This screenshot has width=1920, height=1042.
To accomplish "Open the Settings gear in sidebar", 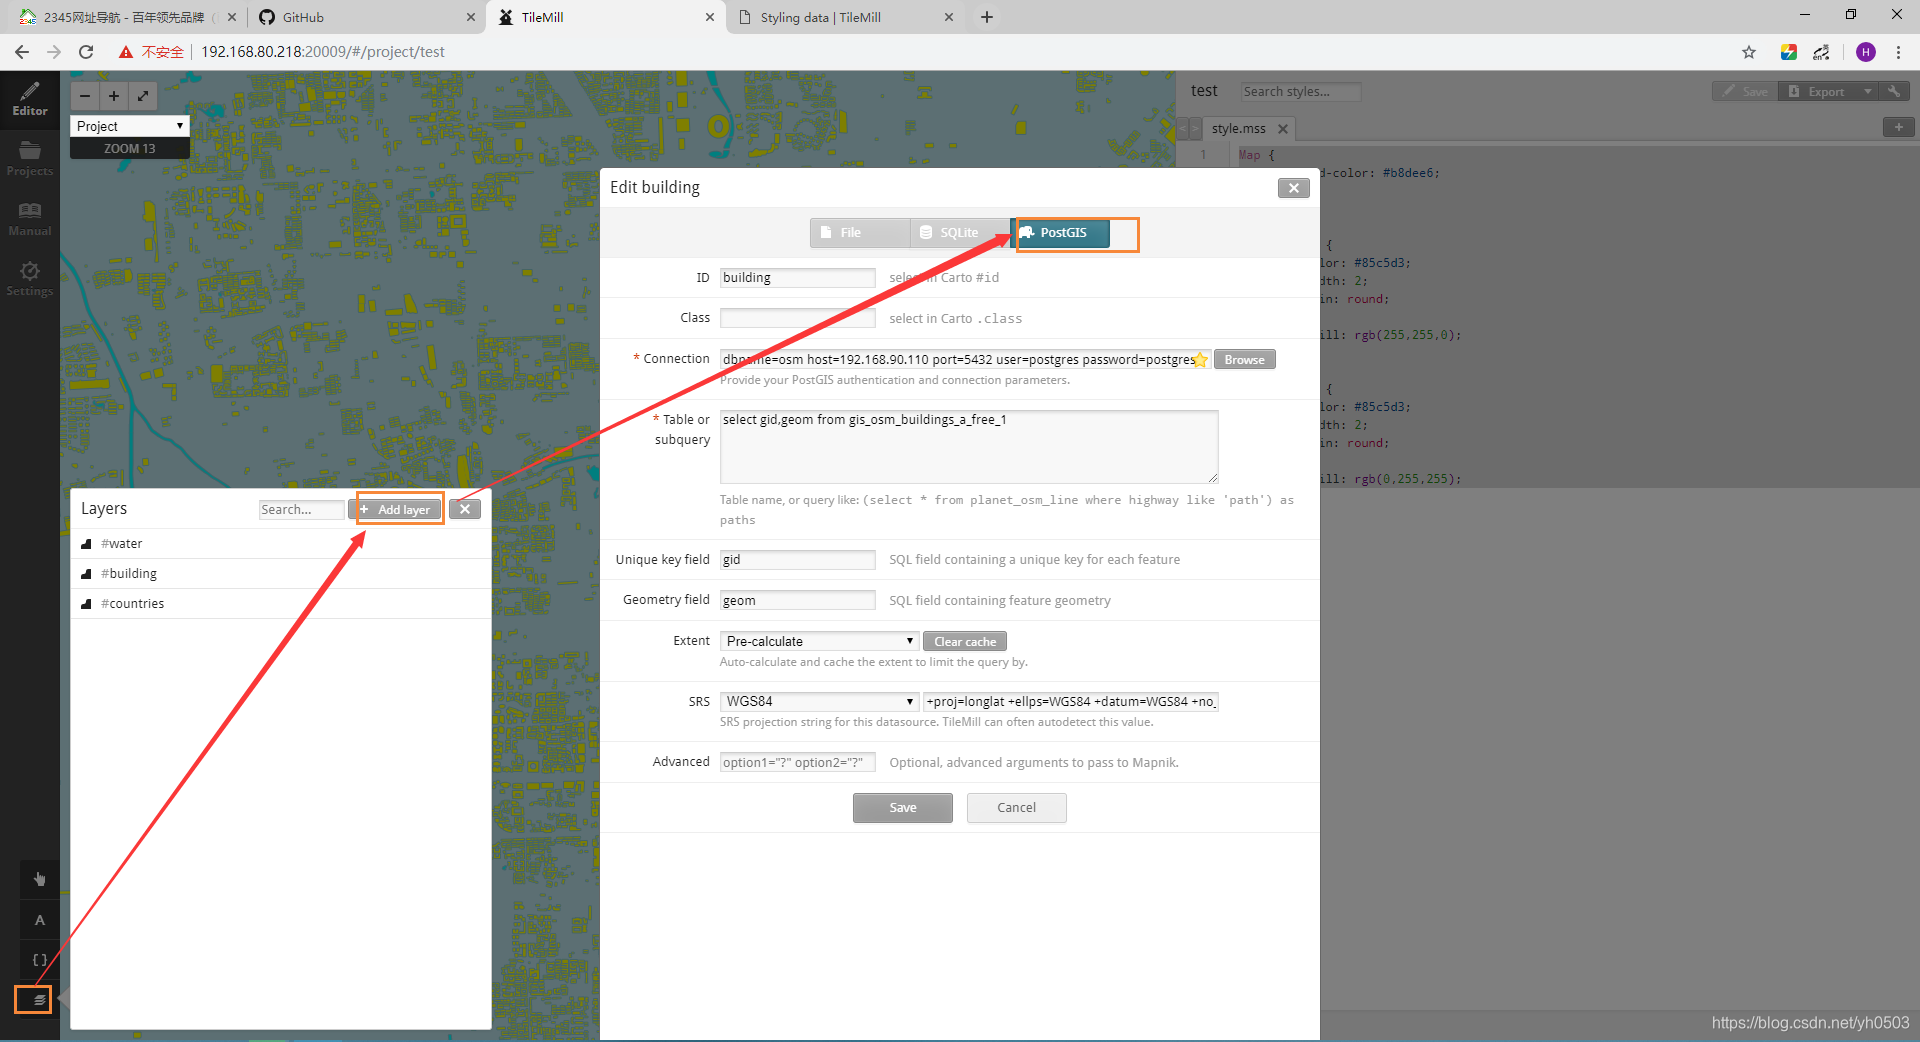I will (x=30, y=279).
